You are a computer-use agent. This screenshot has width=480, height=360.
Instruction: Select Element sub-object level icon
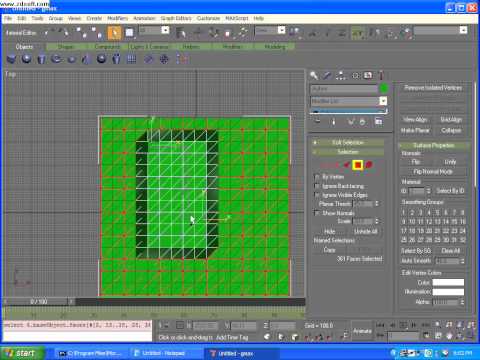(x=369, y=165)
